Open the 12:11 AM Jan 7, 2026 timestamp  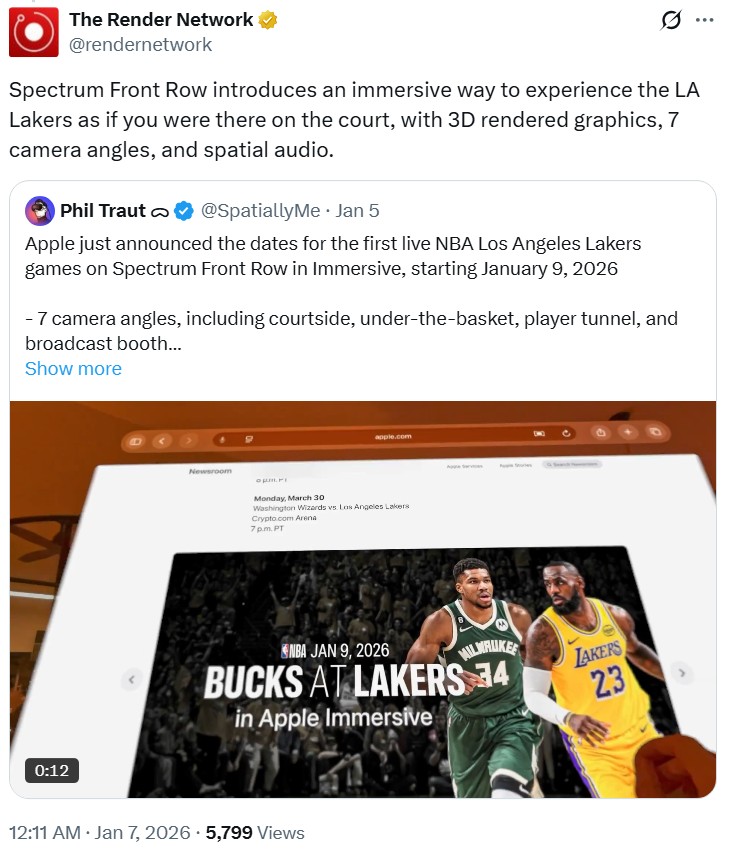click(102, 833)
